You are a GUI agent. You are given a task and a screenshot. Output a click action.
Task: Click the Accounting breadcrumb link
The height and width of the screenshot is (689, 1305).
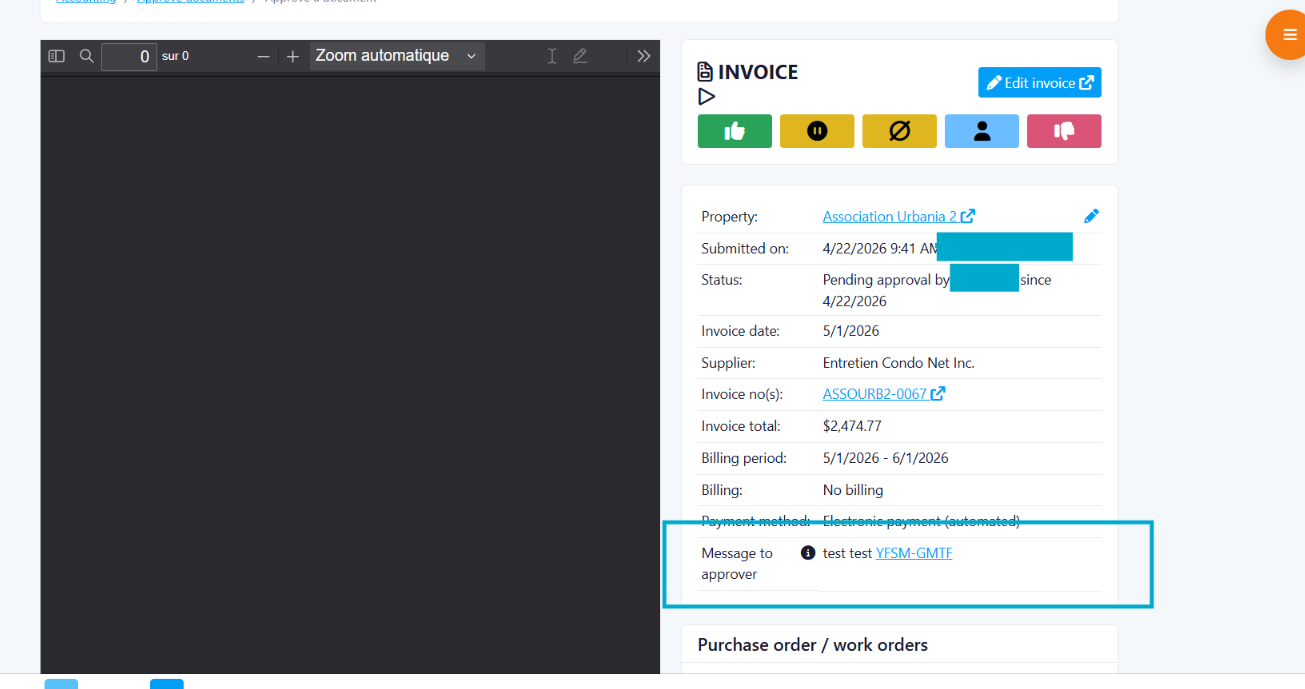86,2
